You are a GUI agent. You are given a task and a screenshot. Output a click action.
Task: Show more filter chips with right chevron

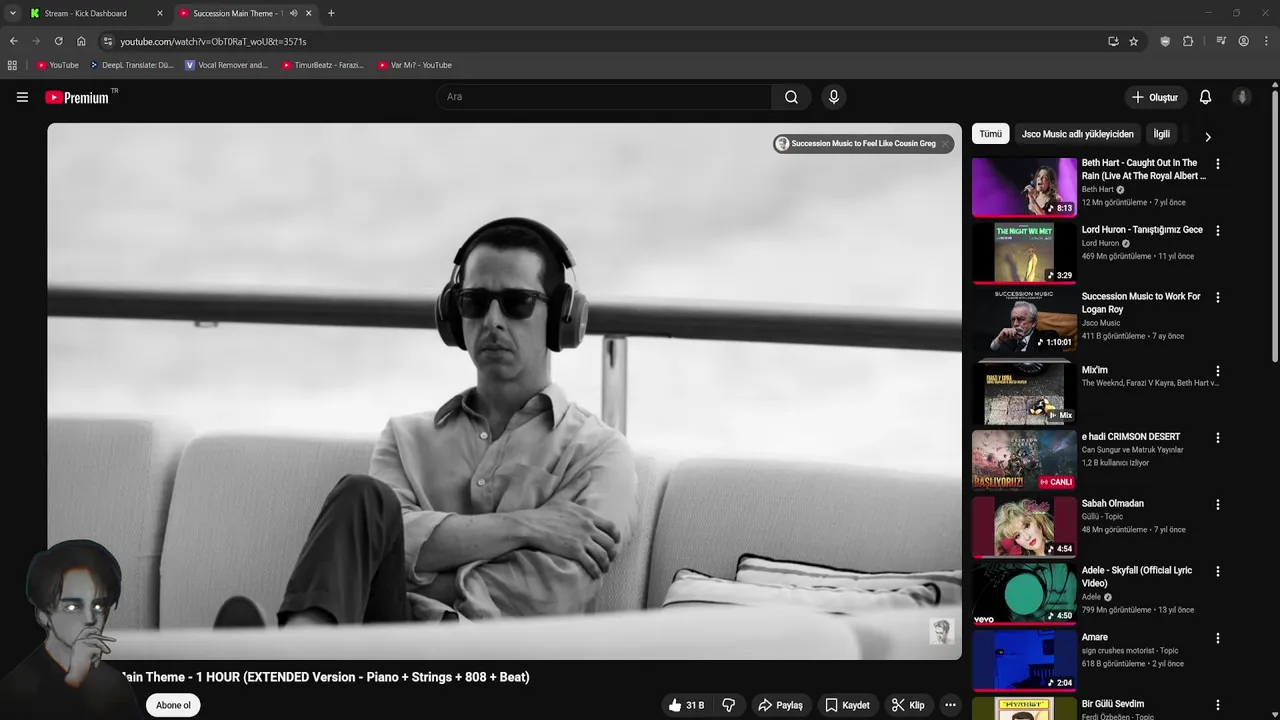[x=1207, y=137]
